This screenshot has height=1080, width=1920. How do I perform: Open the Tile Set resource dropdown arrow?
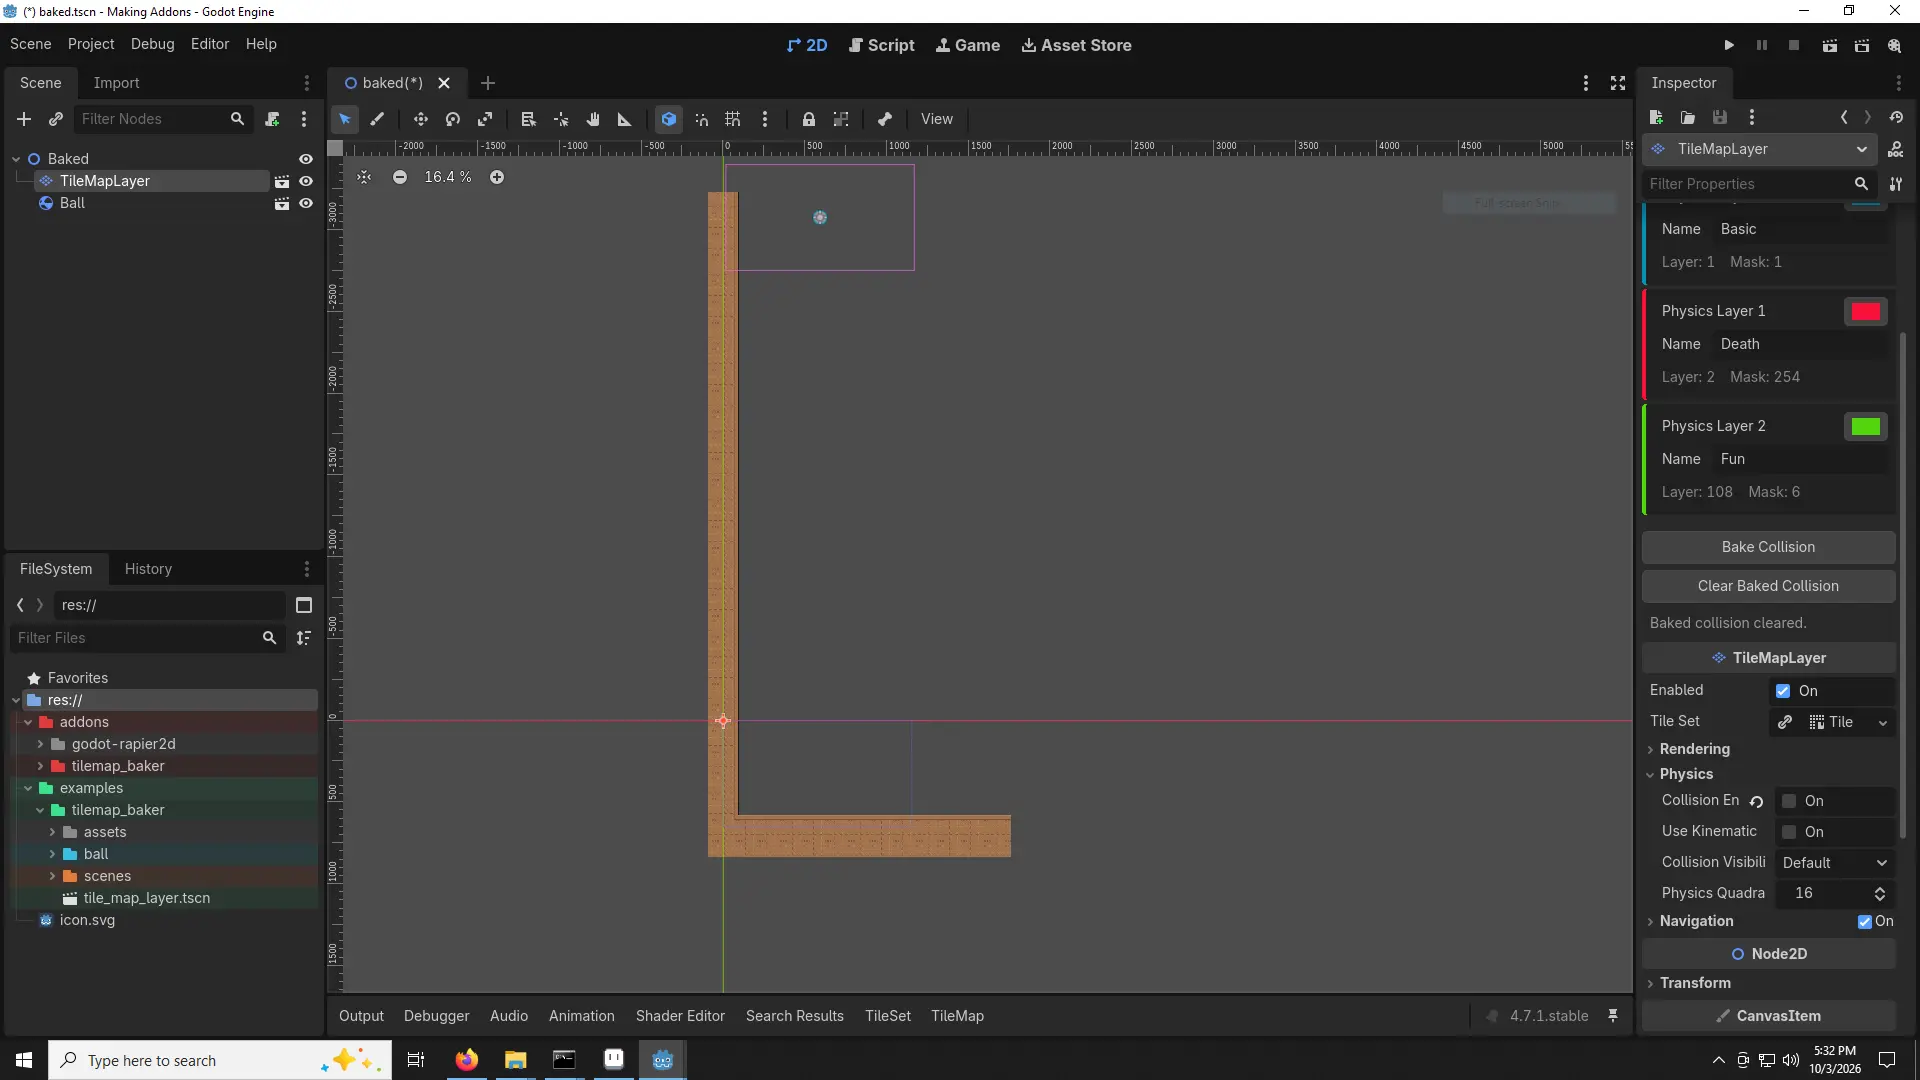1883,723
